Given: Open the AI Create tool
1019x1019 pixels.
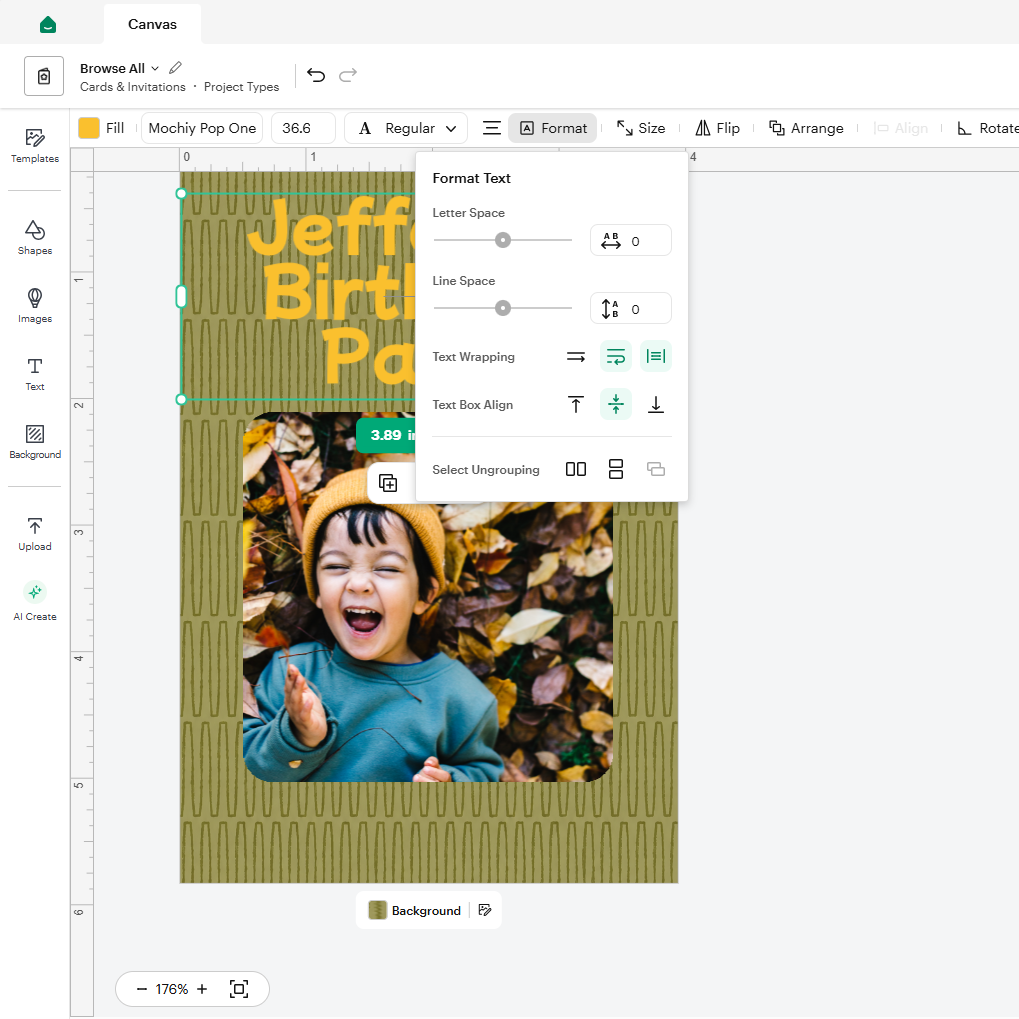Looking at the screenshot, I should point(35,601).
